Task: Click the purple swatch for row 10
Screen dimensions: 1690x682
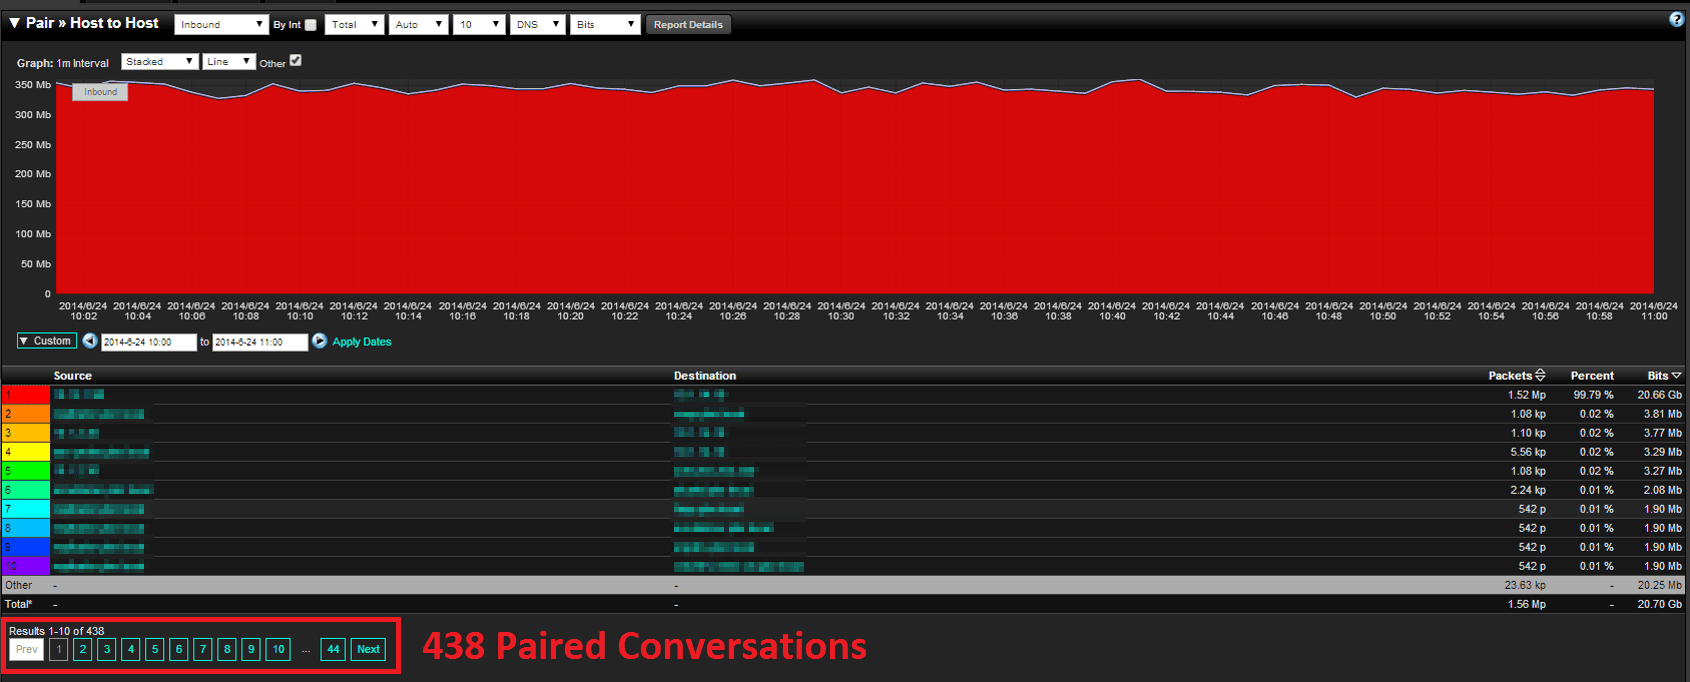Action: 26,566
